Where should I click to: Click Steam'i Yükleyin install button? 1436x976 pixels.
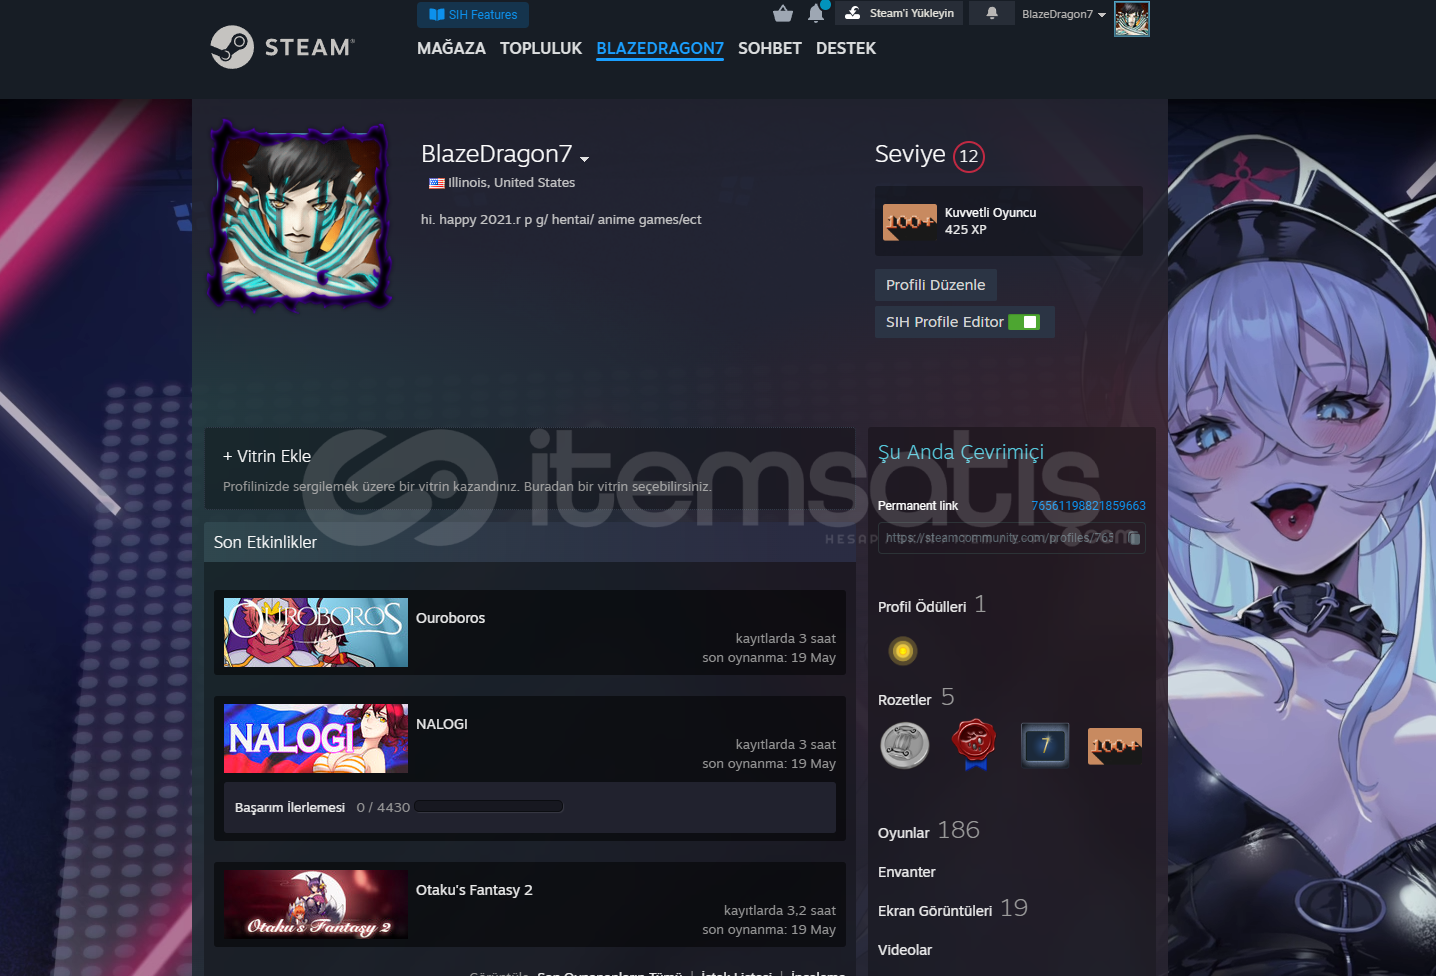(x=899, y=13)
